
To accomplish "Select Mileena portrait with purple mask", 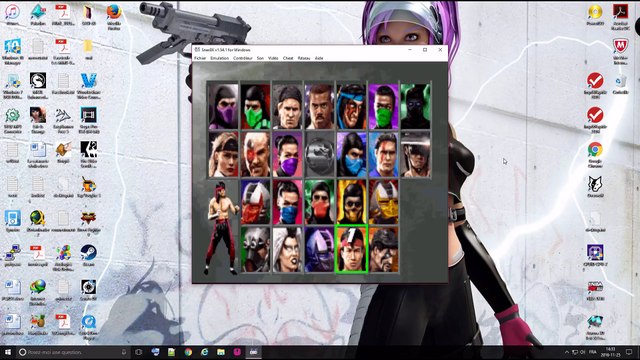I will [287, 154].
